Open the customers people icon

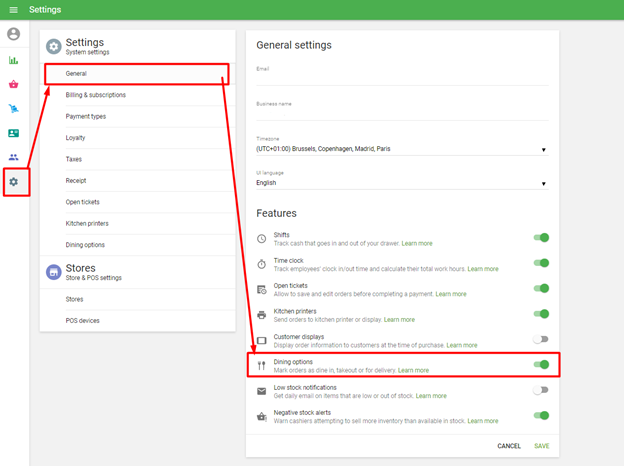tap(14, 157)
